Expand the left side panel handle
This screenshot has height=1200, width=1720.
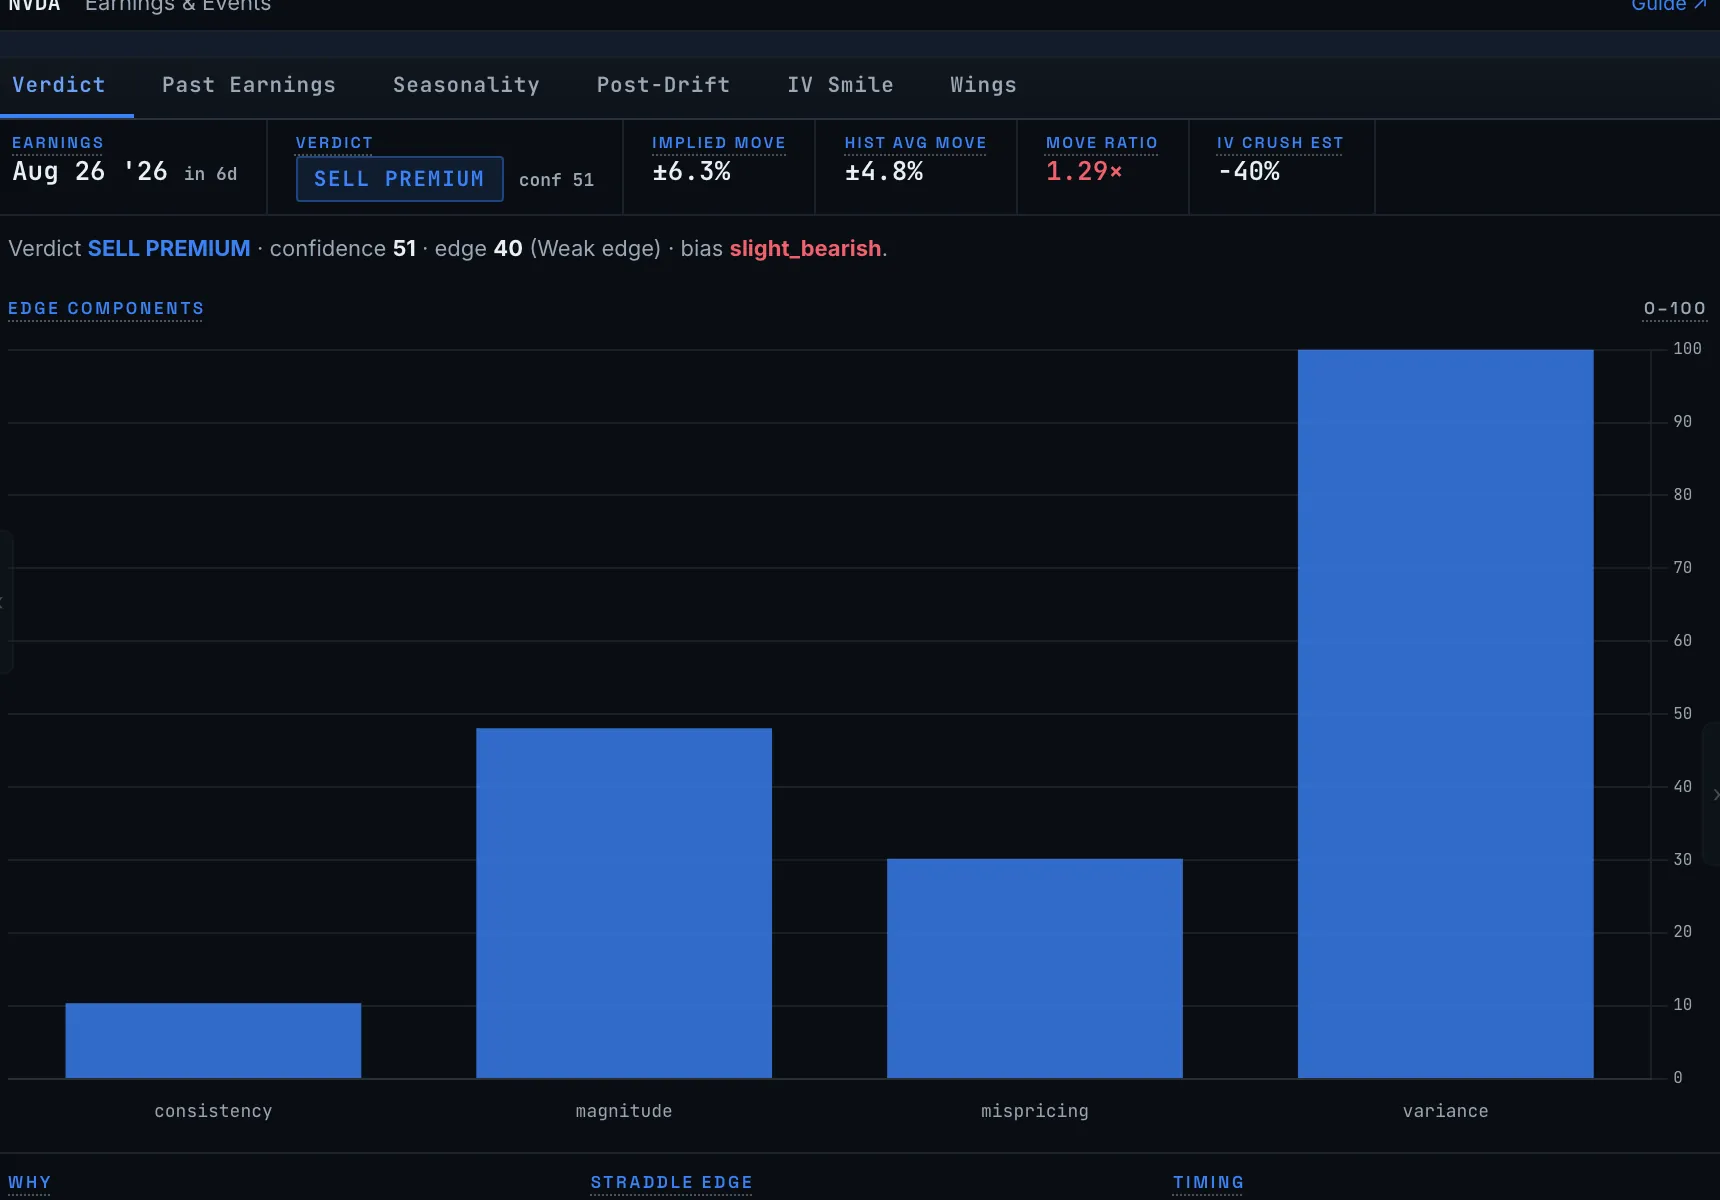point(5,602)
